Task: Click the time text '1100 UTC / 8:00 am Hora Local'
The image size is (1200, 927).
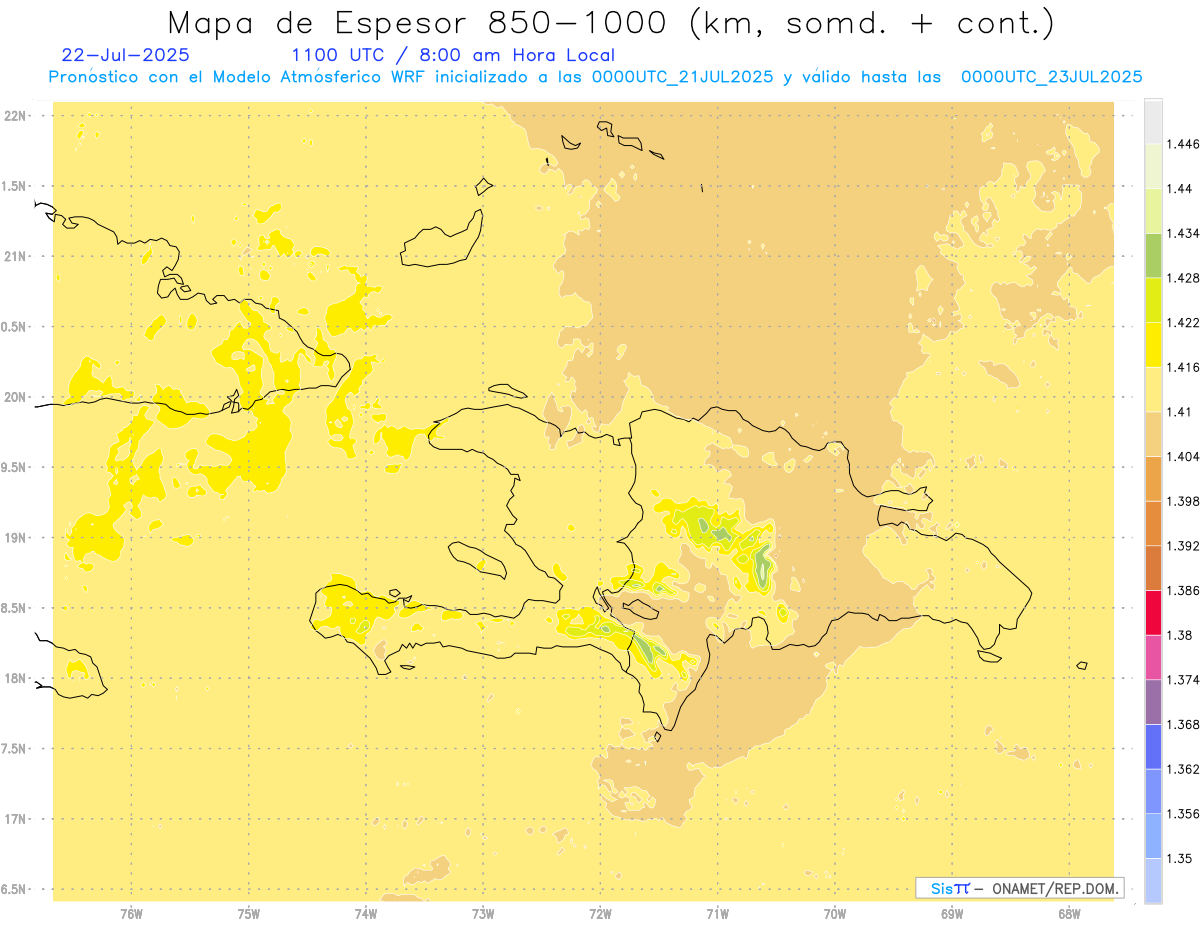Action: [x=453, y=55]
